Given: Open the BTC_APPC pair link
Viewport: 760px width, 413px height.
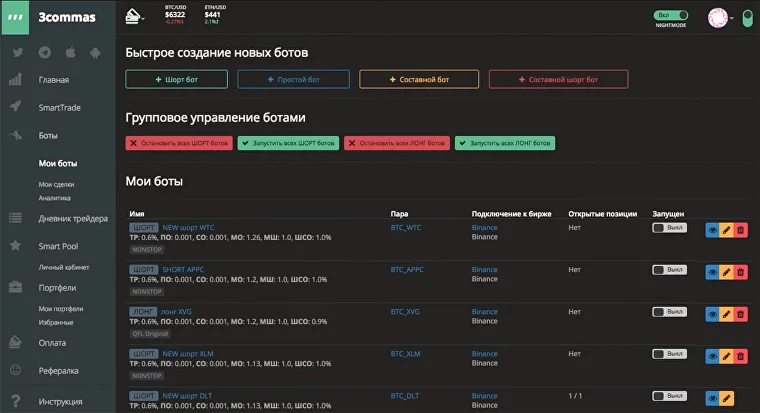Looking at the screenshot, I should [x=407, y=270].
